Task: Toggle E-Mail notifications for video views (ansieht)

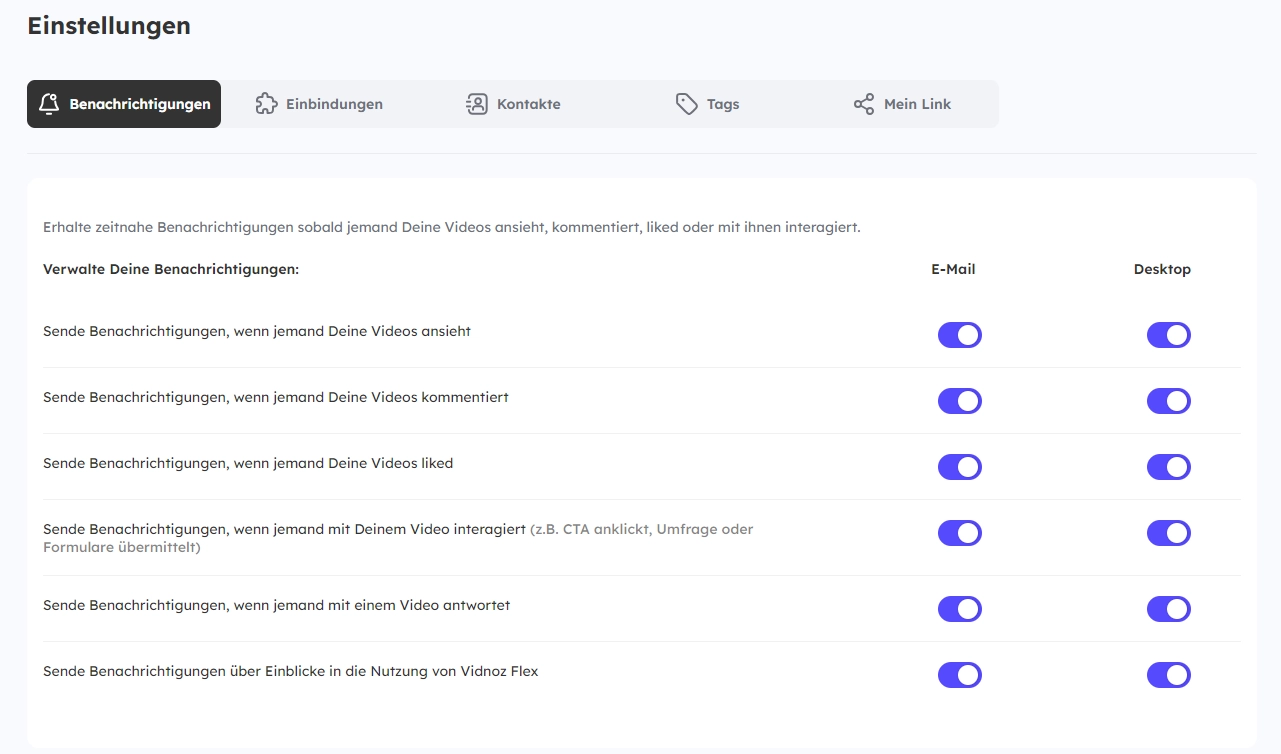Action: pos(960,335)
